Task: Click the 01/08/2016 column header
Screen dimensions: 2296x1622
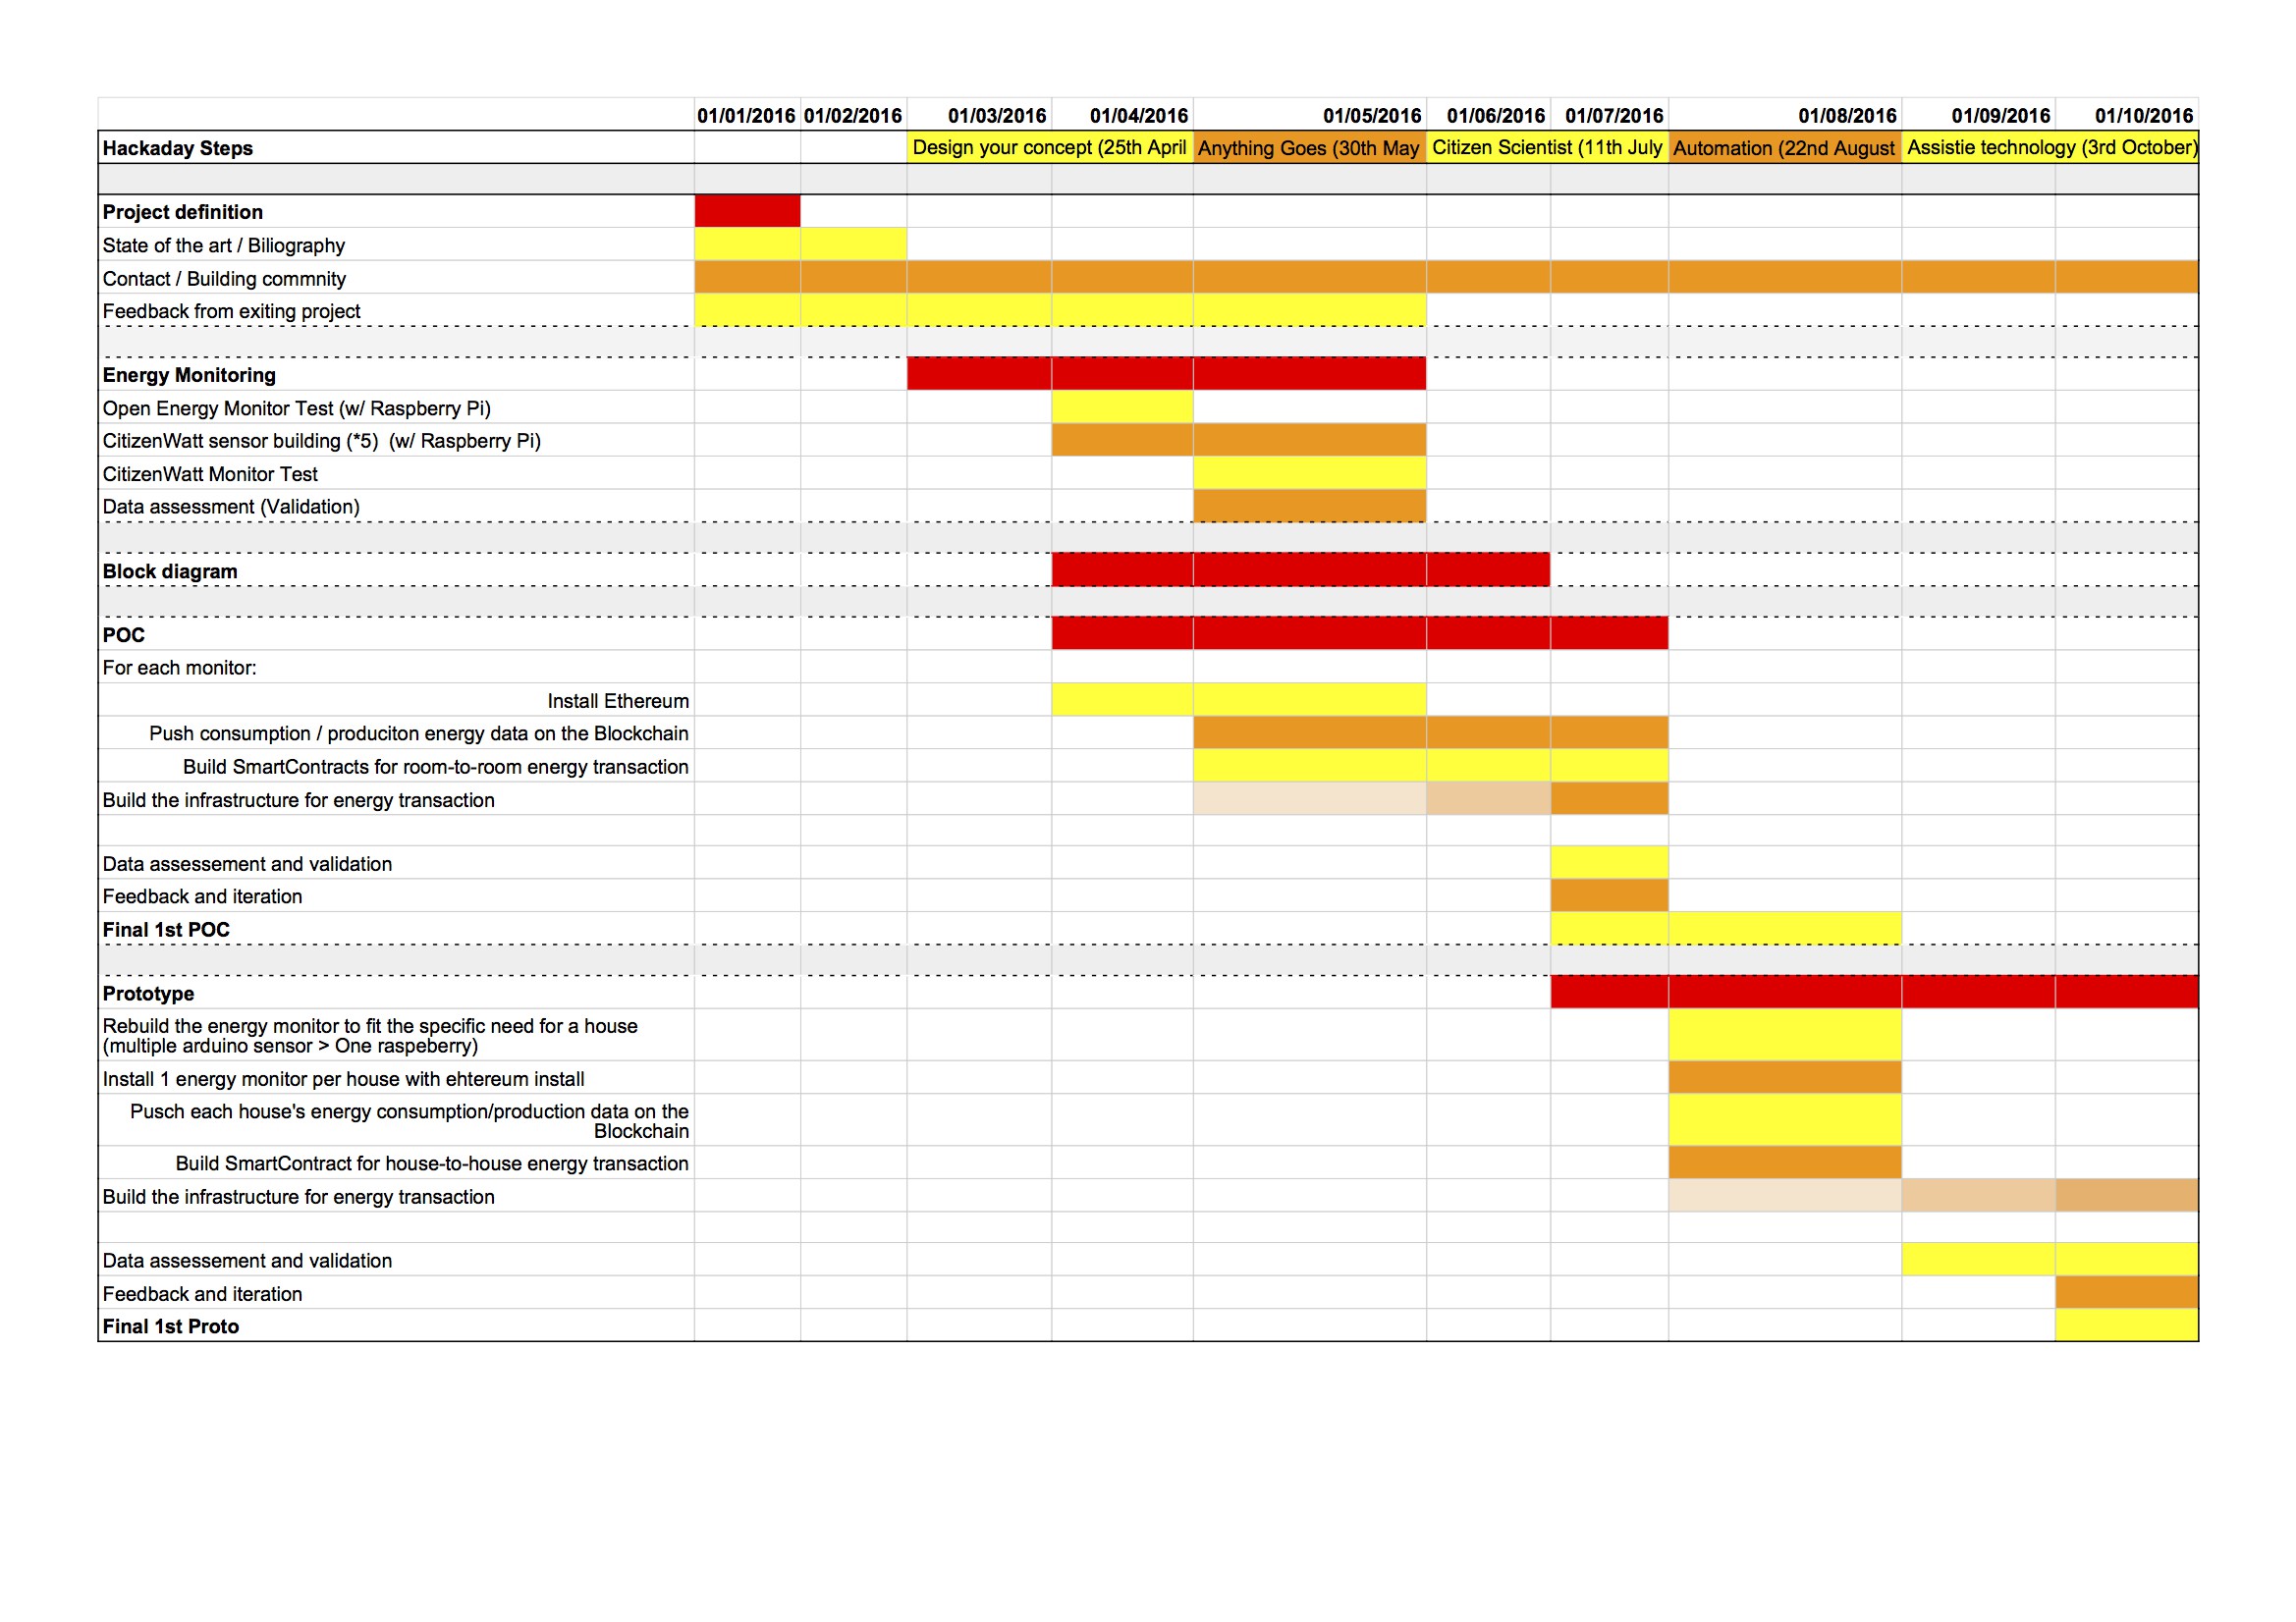Action: point(1847,116)
